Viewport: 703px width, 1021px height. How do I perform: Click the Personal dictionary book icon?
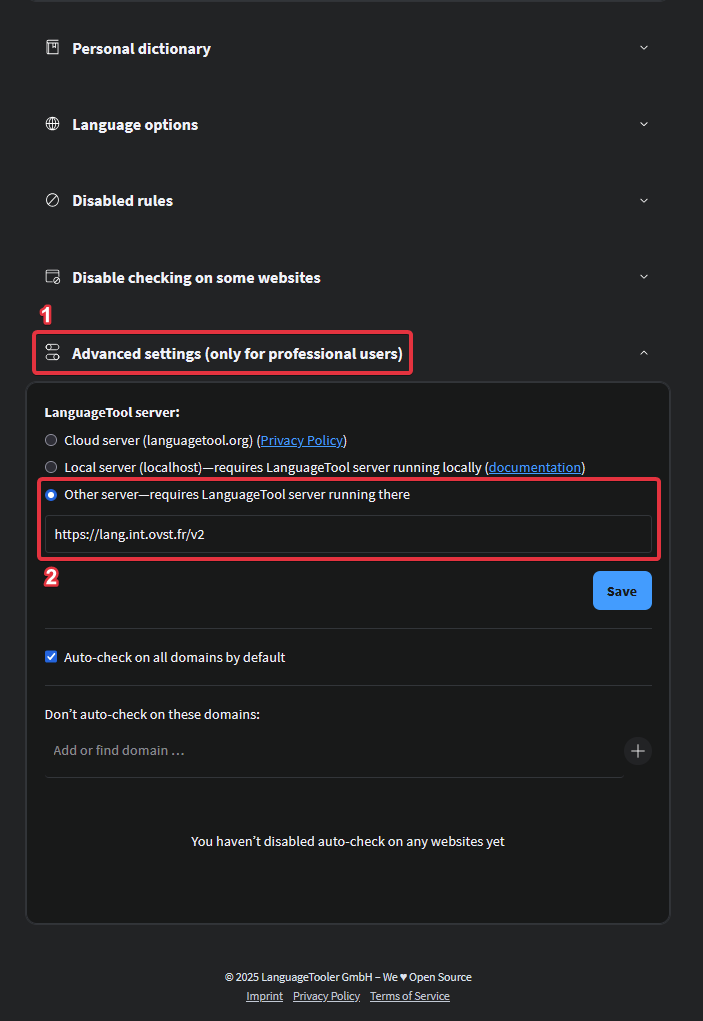(53, 48)
